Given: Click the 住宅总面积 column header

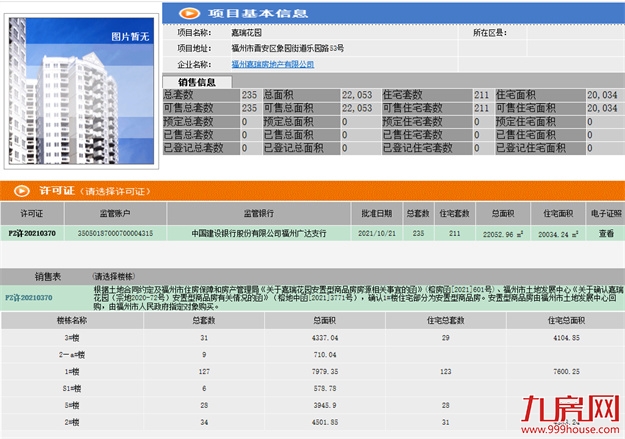Looking at the screenshot, I should [566, 320].
